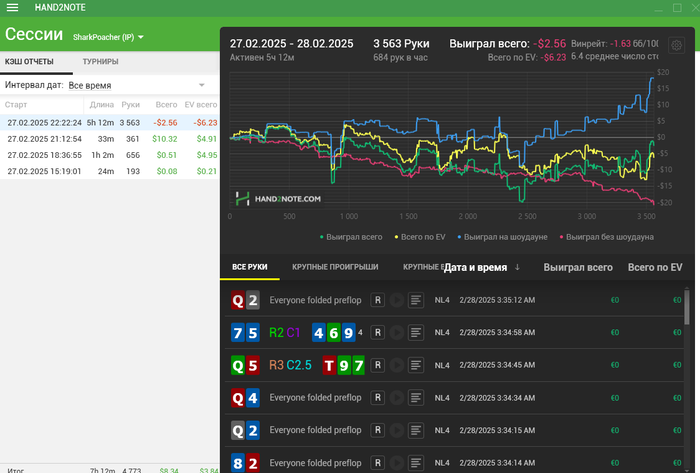Click -$2.56 value in session row
700x473 pixels.
pos(165,123)
